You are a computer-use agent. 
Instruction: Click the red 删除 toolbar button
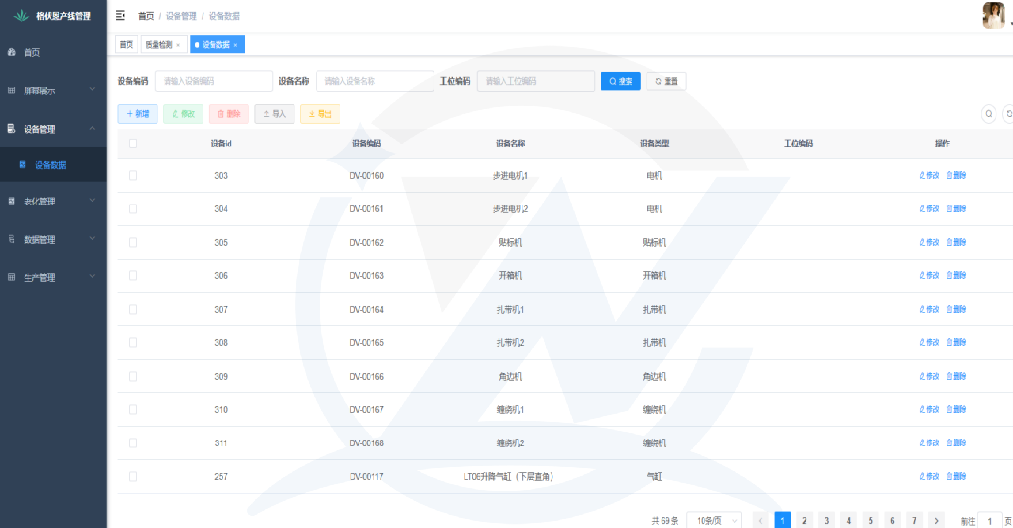click(x=229, y=114)
